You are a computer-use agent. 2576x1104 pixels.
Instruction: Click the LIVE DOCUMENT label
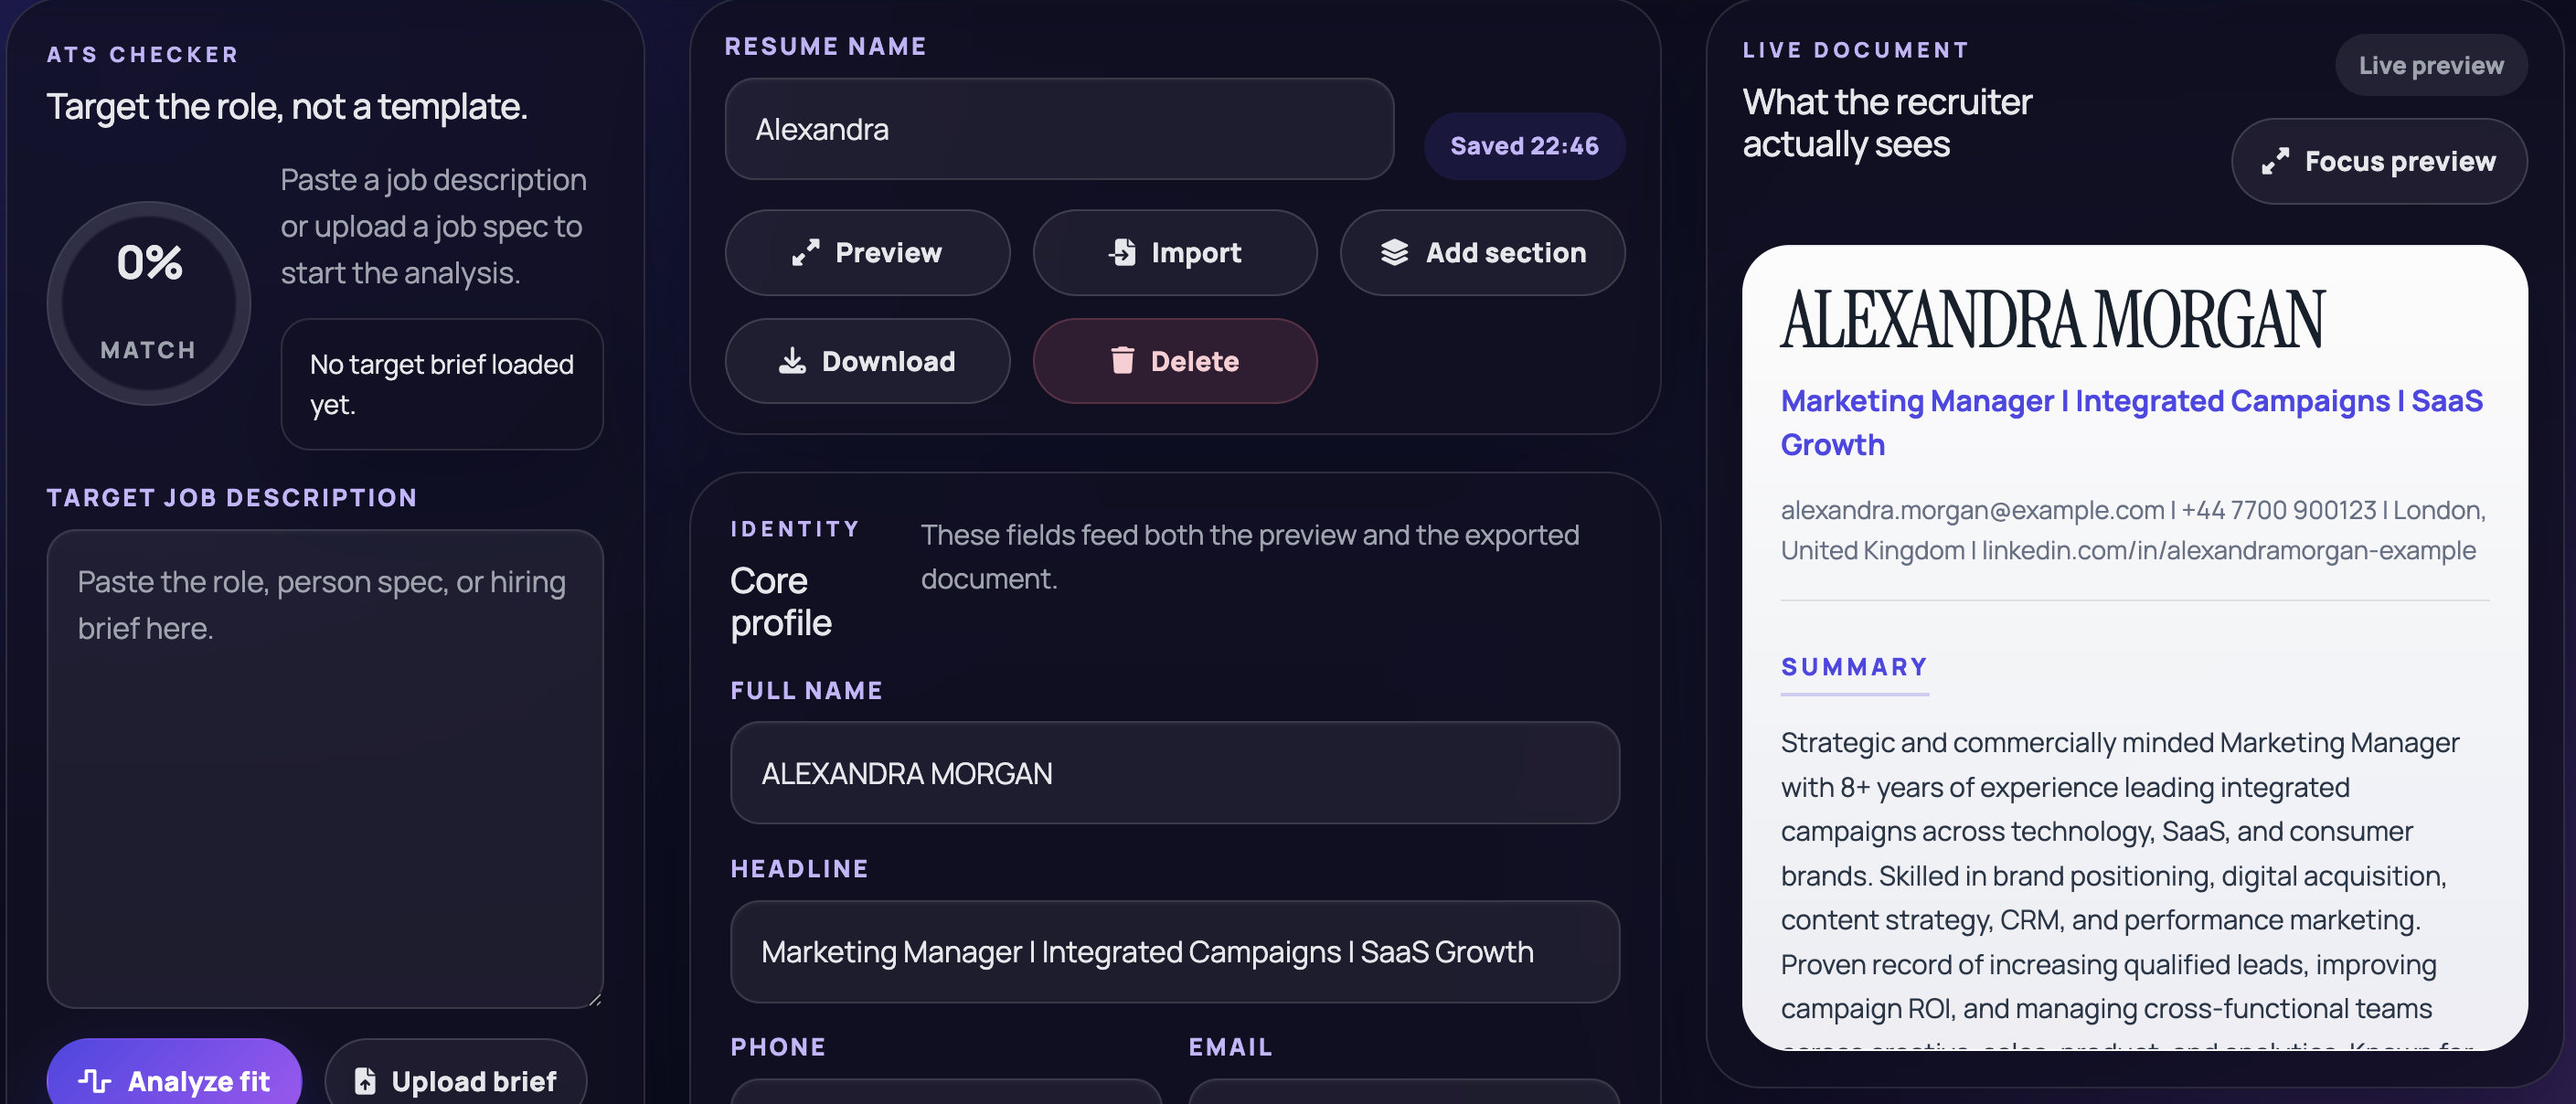[1856, 50]
